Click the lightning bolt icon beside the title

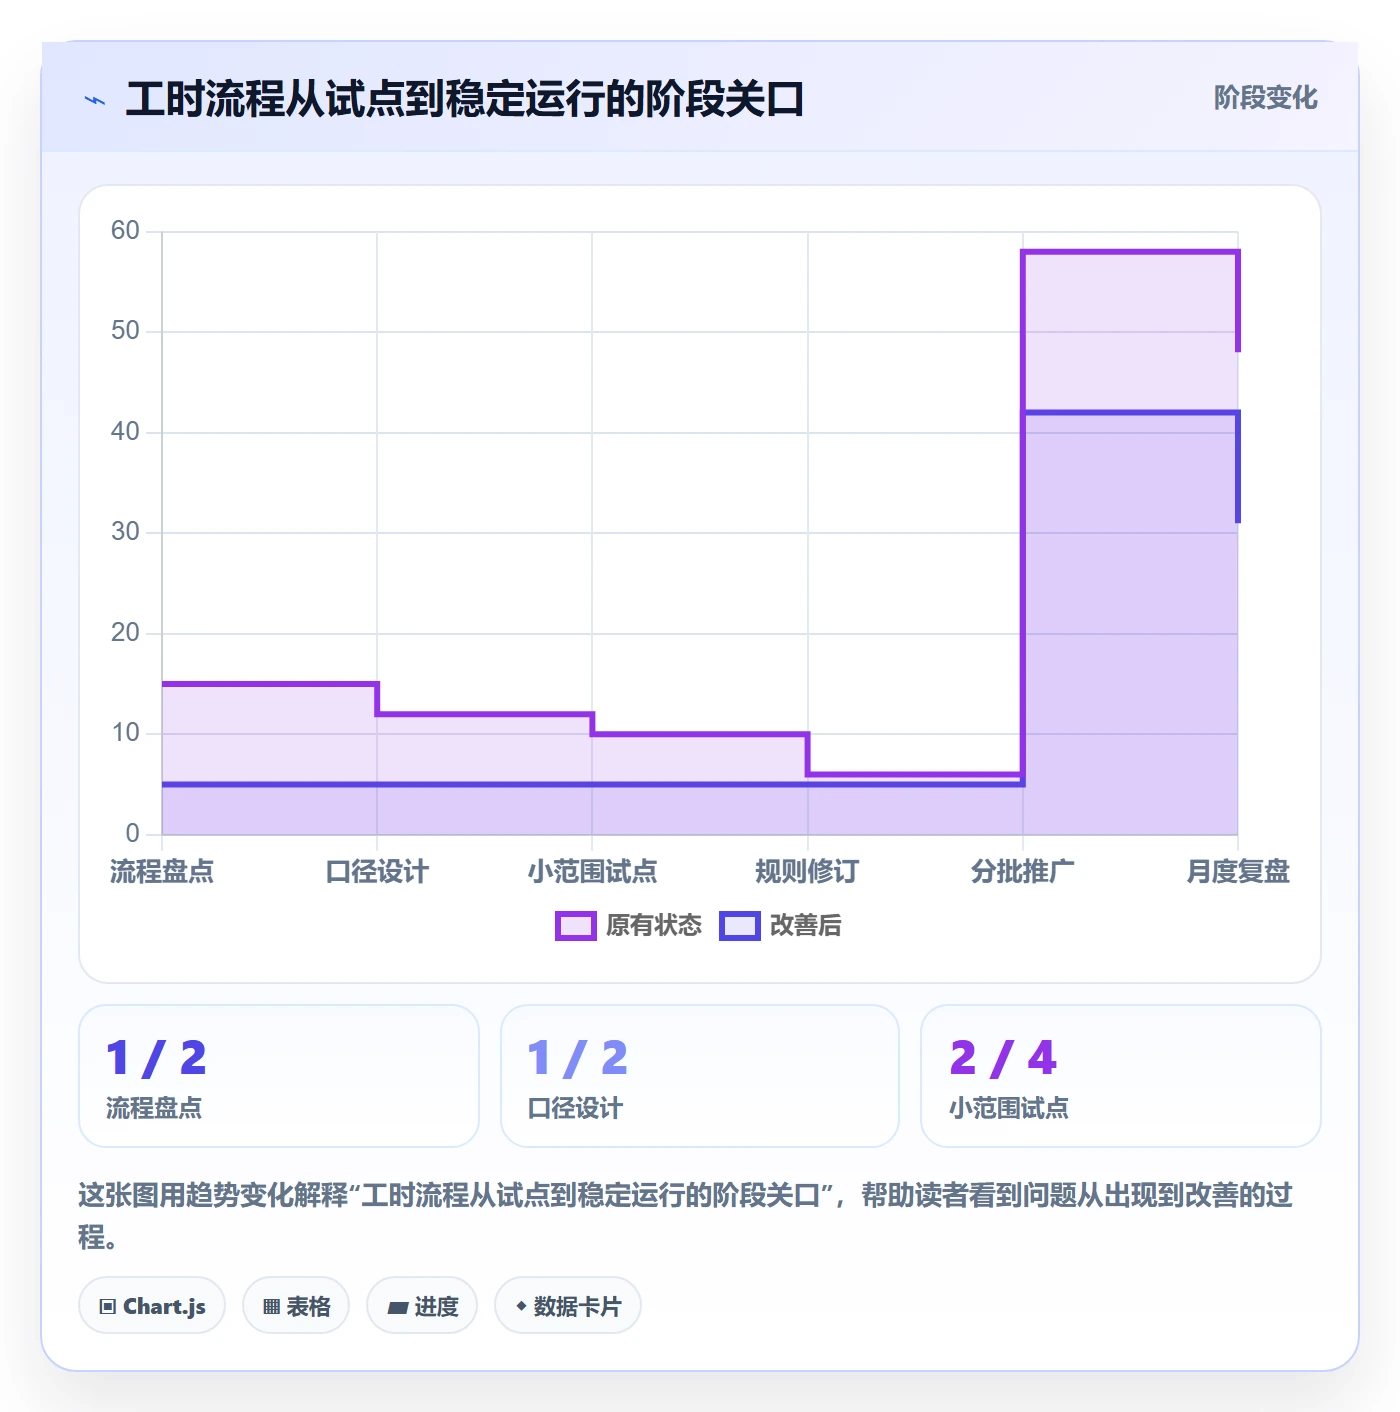95,100
